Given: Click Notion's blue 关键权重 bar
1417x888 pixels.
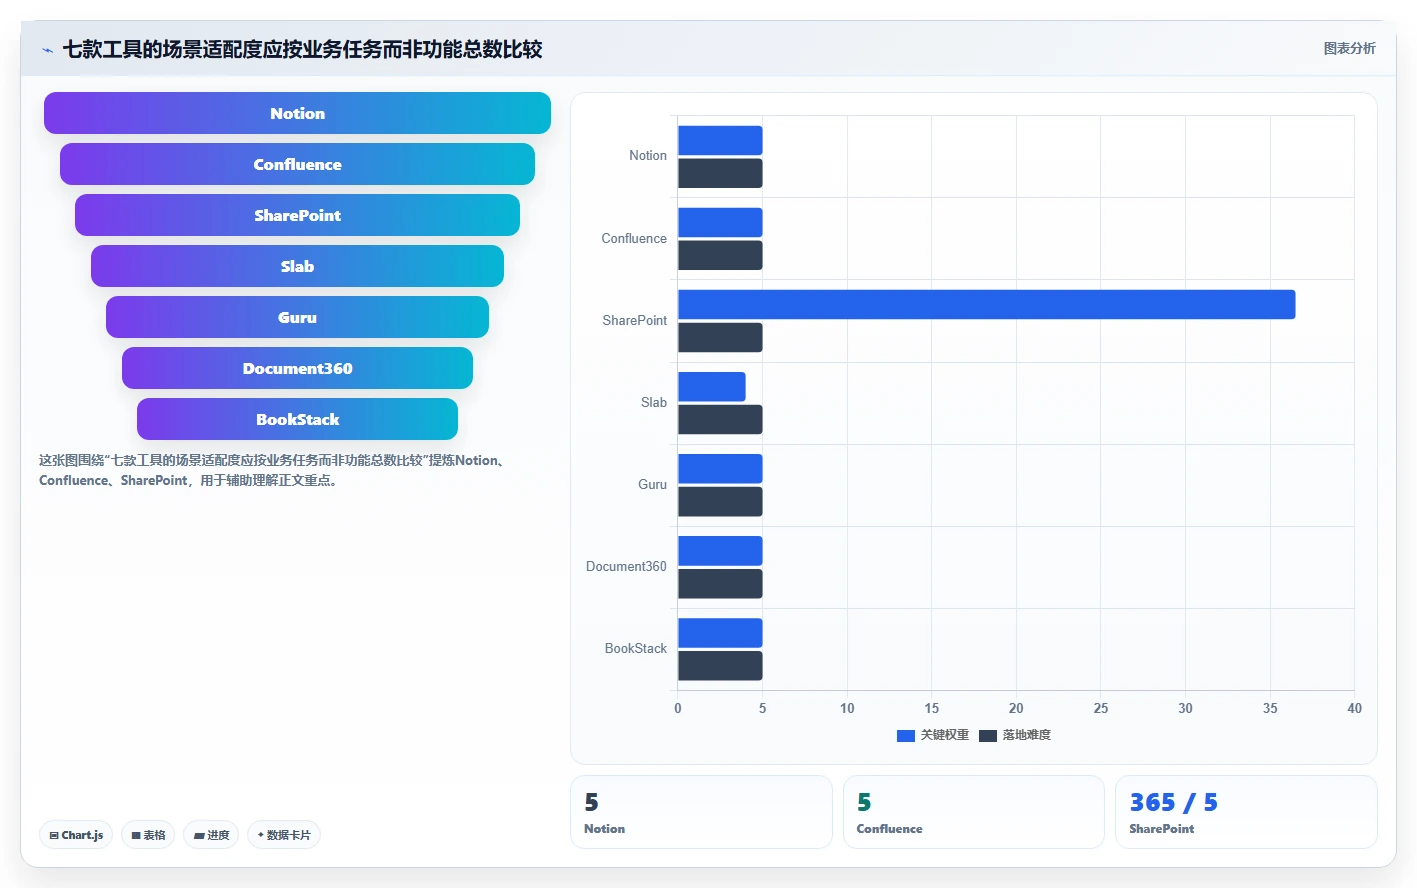Looking at the screenshot, I should click(x=720, y=140).
